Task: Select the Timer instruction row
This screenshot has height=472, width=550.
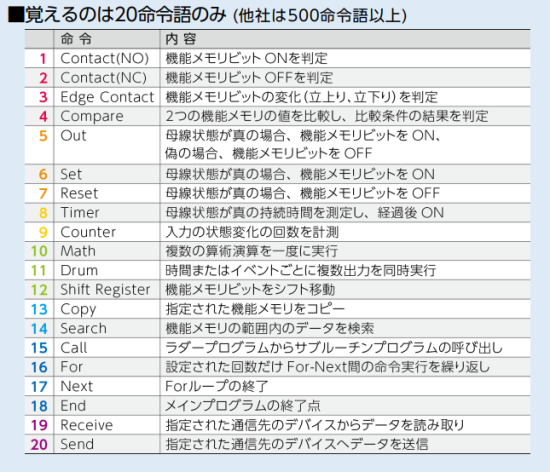Action: coord(277,213)
